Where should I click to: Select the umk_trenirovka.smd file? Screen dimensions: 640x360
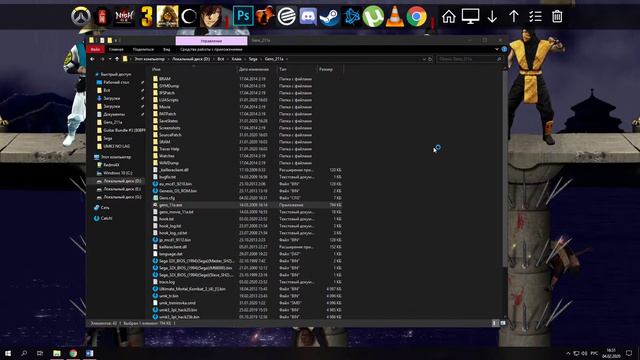(x=177, y=303)
